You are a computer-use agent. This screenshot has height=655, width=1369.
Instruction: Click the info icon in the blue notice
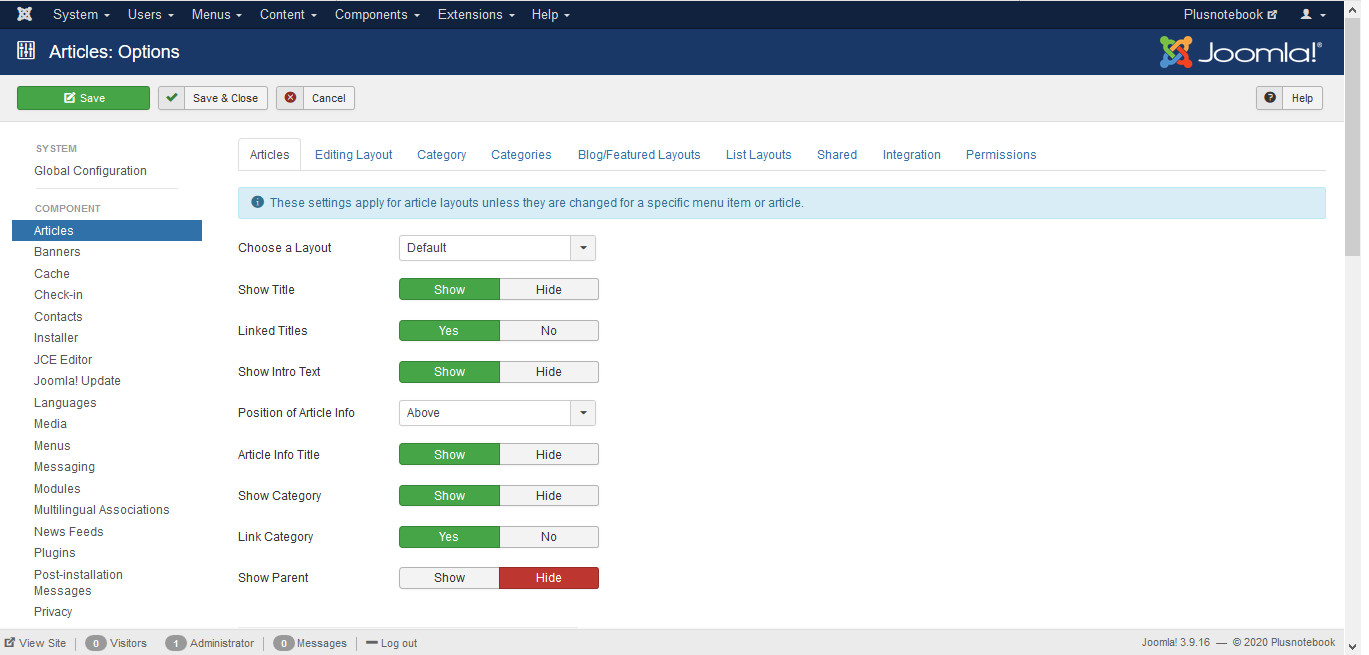(258, 202)
